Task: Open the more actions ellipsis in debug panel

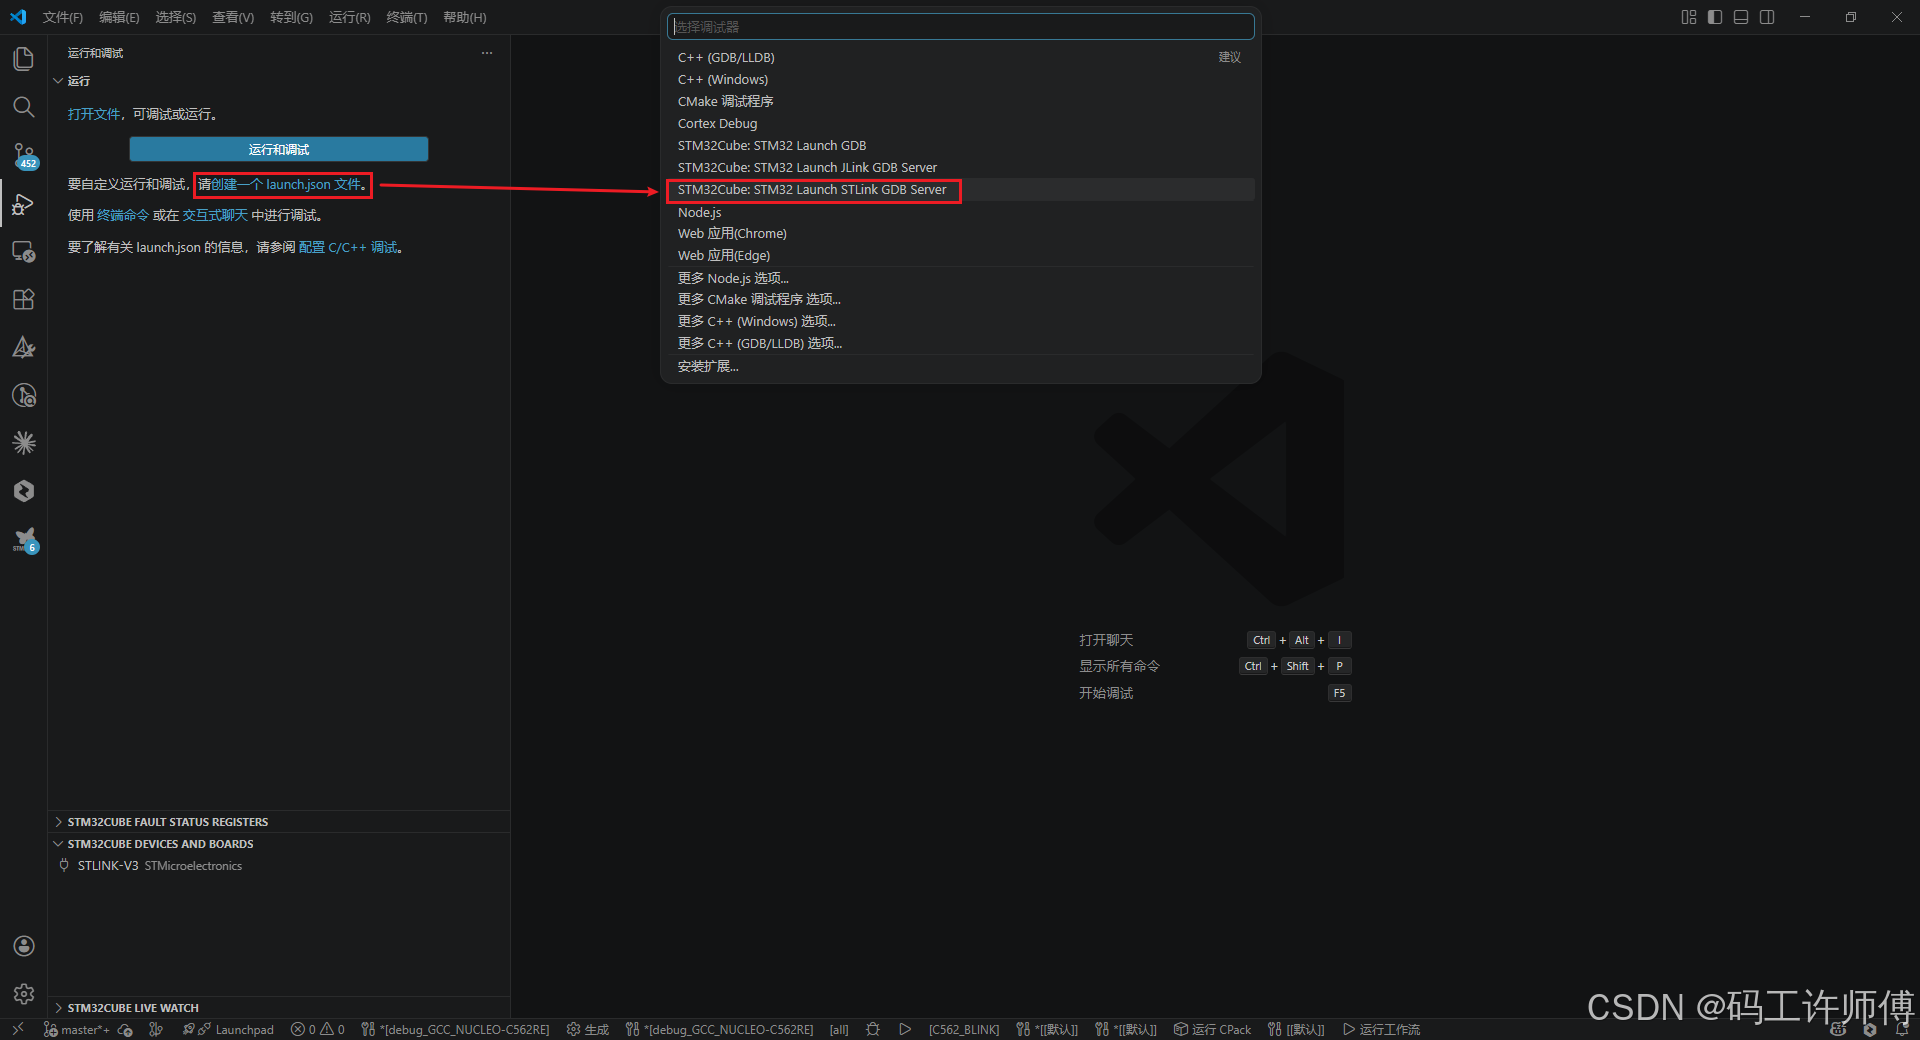Action: pyautogui.click(x=487, y=53)
